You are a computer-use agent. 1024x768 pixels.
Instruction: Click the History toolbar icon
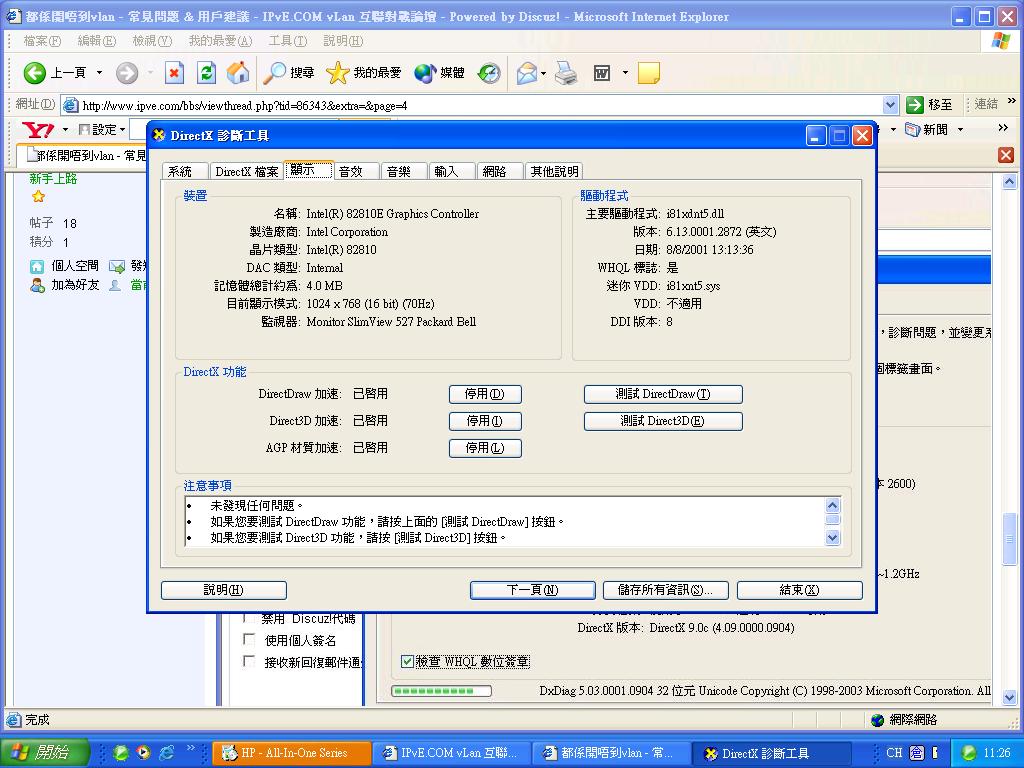(x=489, y=72)
